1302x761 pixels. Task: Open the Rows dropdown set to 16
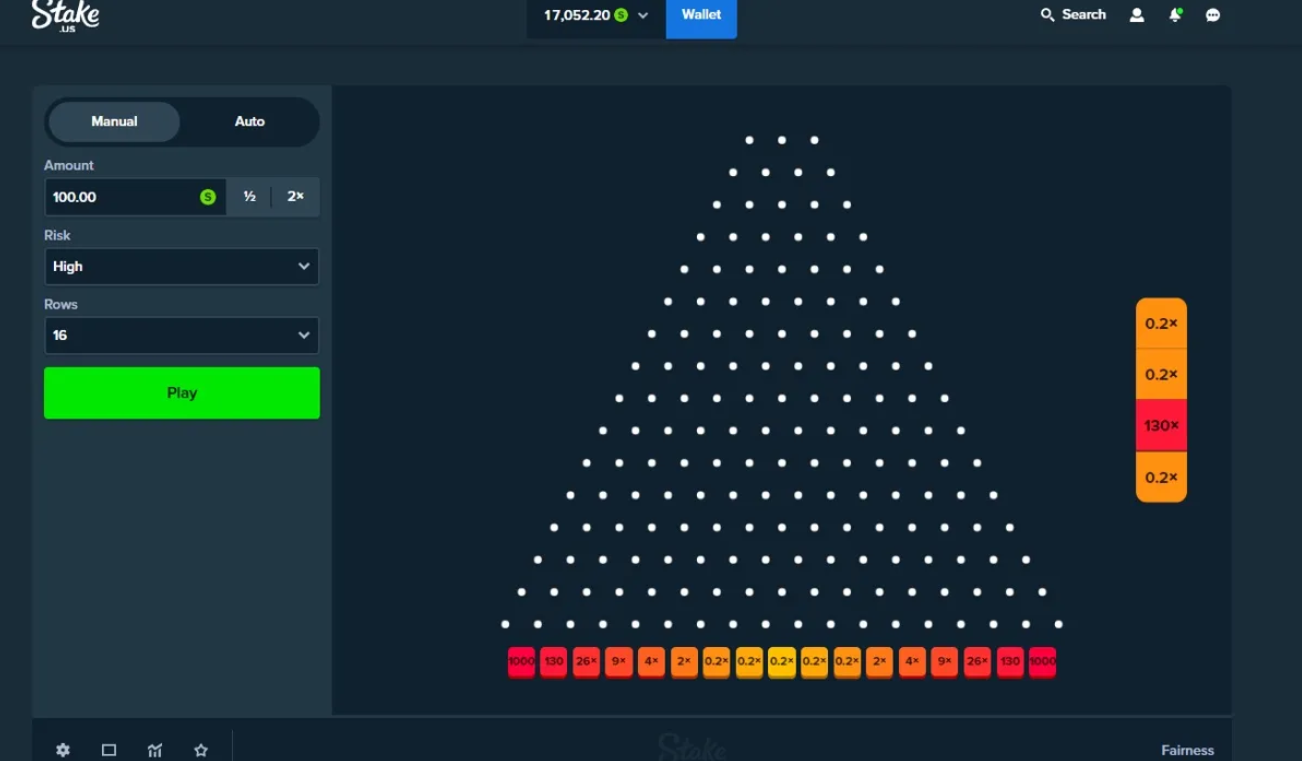(x=182, y=336)
